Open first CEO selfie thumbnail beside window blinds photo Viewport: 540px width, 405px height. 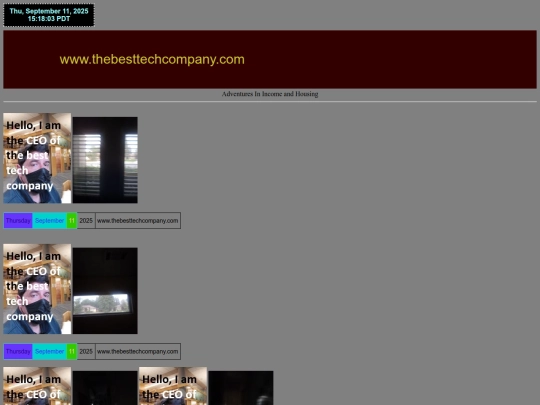coord(37,158)
